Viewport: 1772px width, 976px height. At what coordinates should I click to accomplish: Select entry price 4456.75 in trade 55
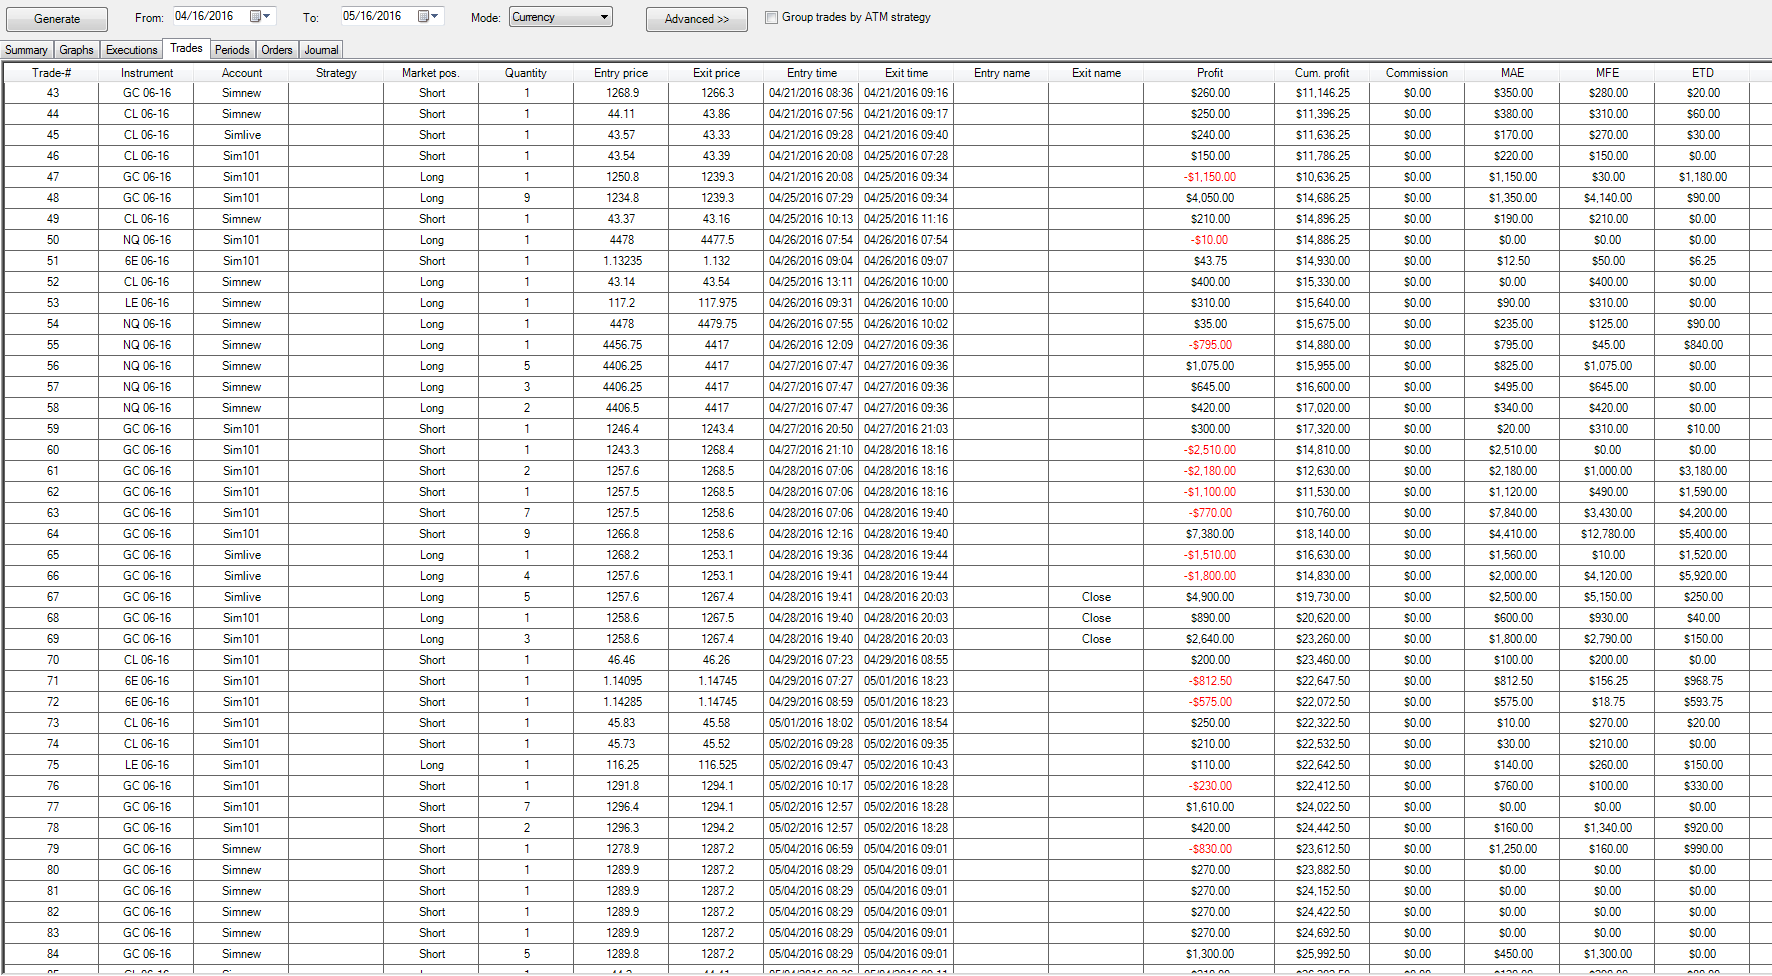click(x=622, y=345)
